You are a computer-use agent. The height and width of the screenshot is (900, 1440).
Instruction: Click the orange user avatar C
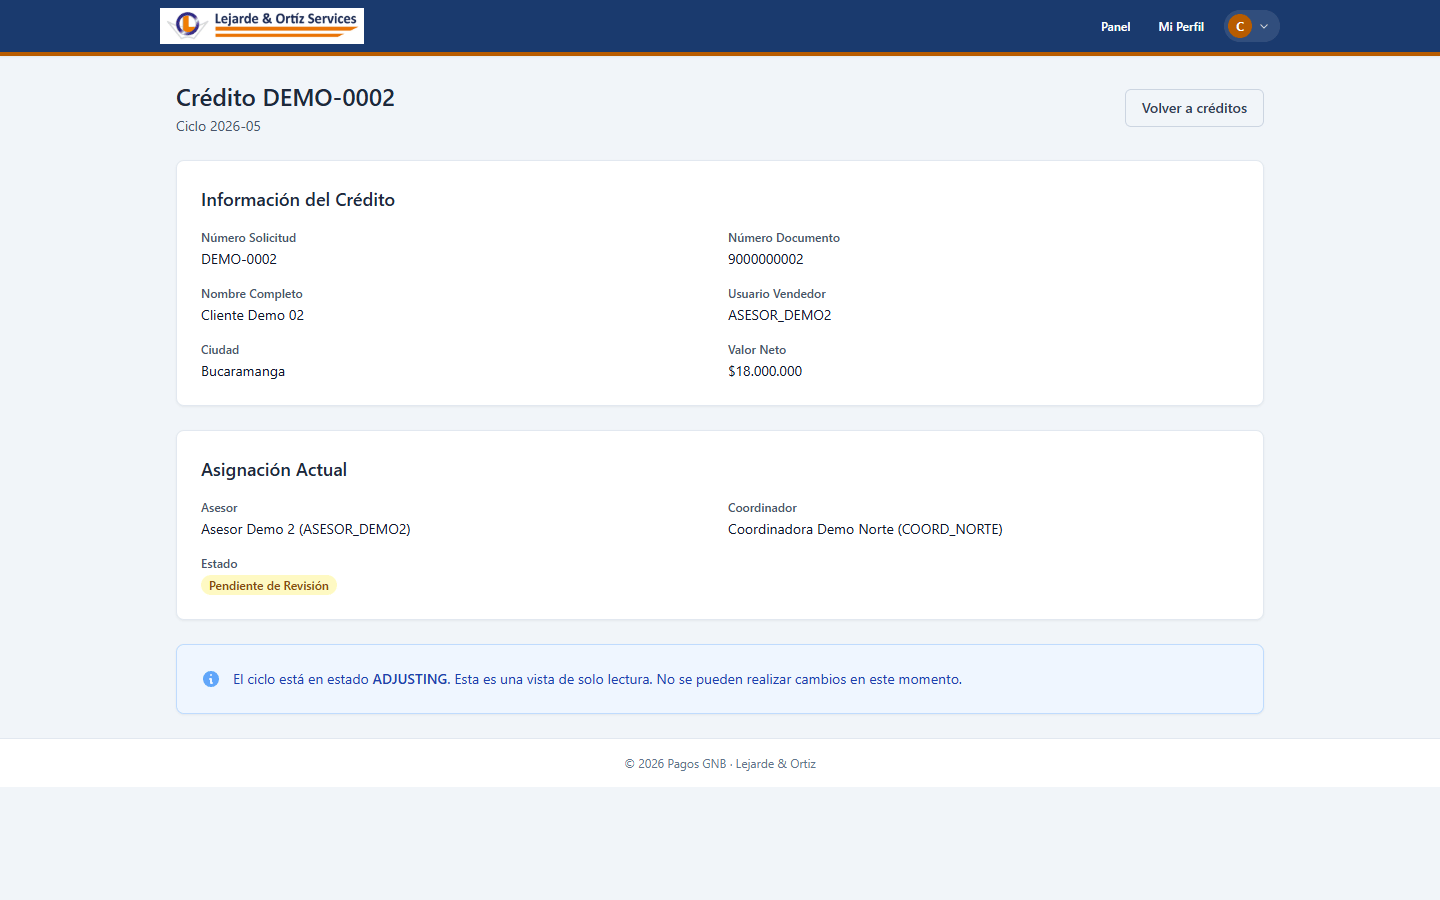pyautogui.click(x=1240, y=27)
